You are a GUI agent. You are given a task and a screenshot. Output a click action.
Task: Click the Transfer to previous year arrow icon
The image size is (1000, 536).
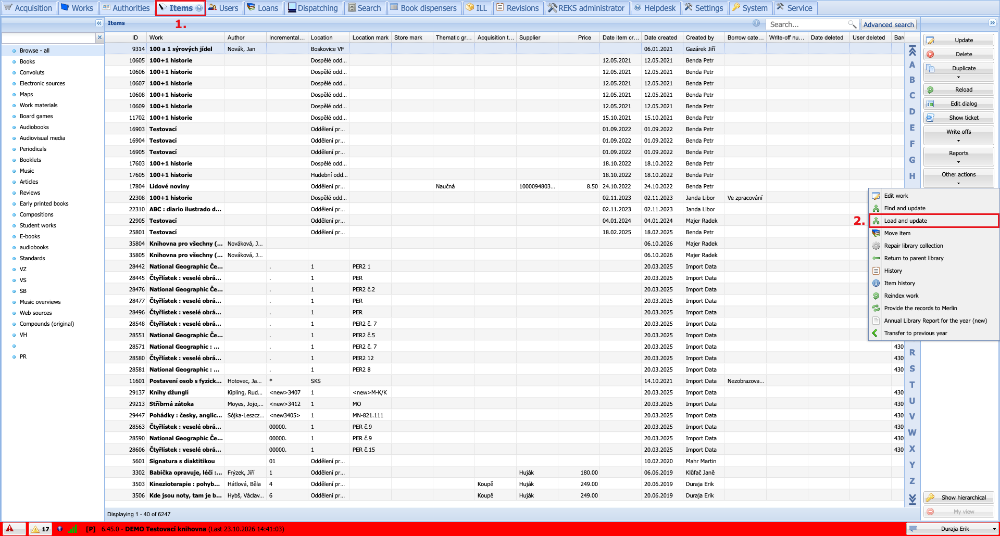[x=876, y=333]
